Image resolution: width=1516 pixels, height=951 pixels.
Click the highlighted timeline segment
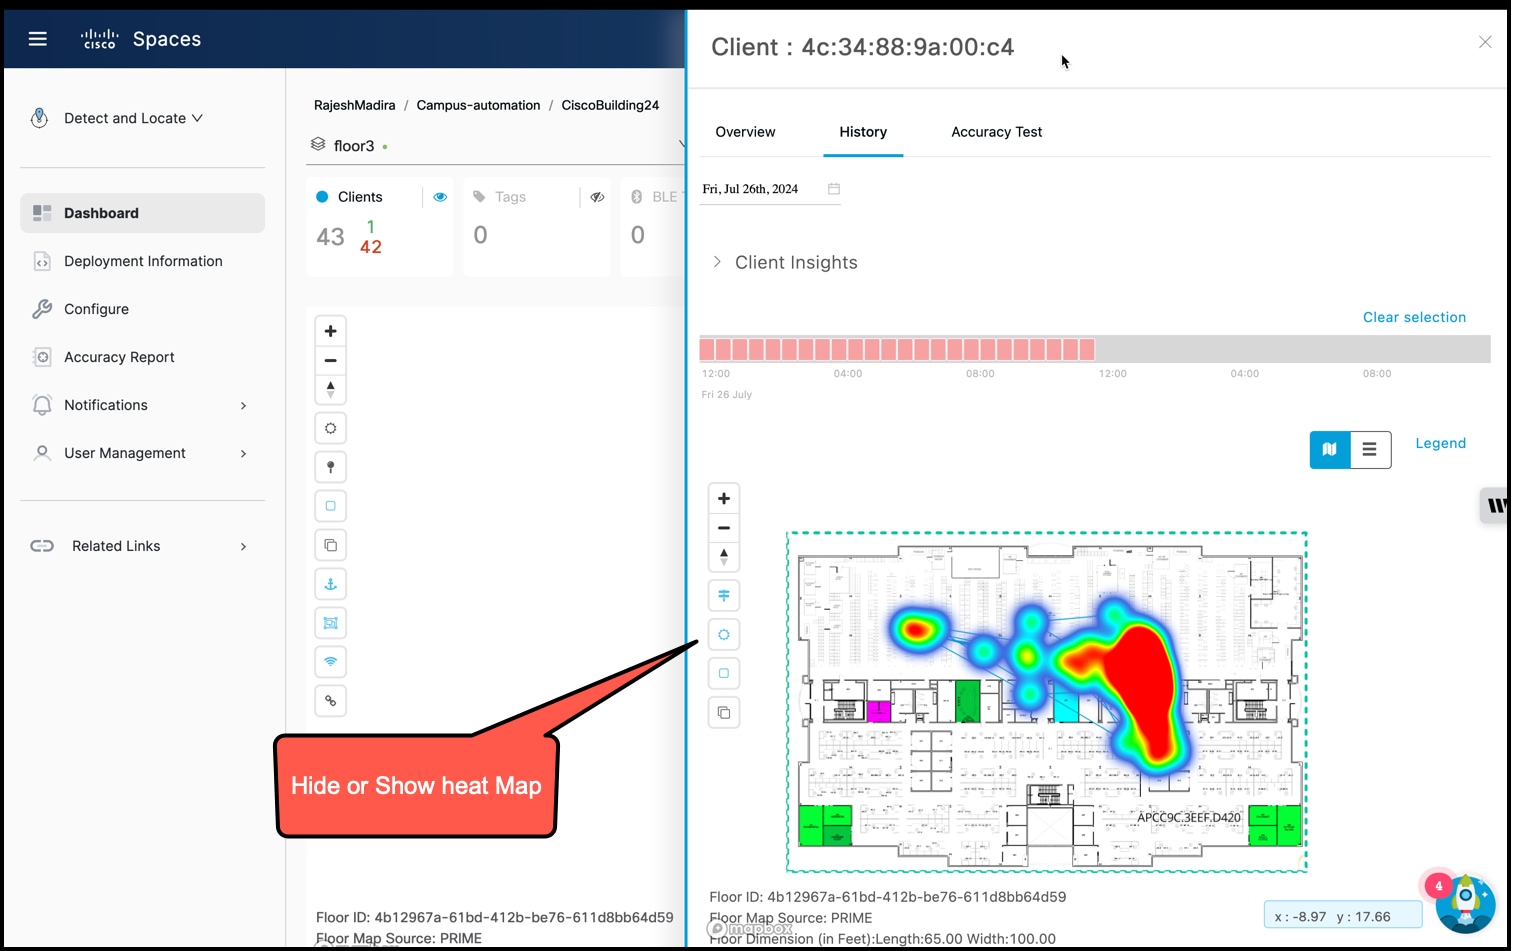pyautogui.click(x=897, y=349)
